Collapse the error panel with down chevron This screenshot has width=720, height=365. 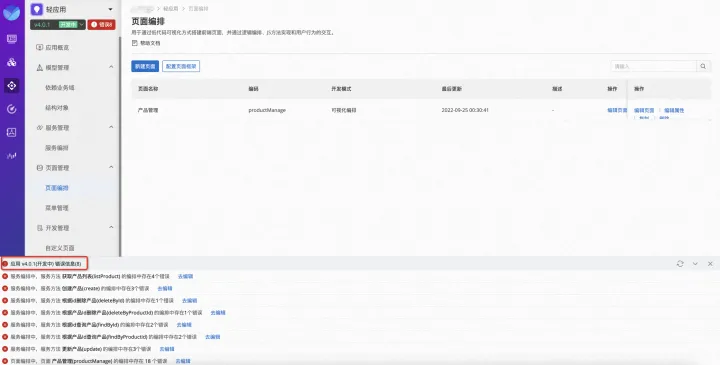click(695, 264)
